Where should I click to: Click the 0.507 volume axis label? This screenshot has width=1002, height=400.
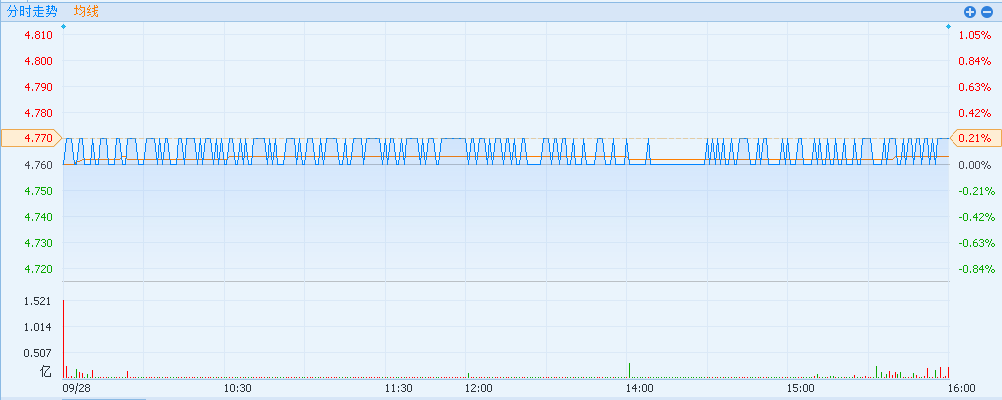[37, 353]
